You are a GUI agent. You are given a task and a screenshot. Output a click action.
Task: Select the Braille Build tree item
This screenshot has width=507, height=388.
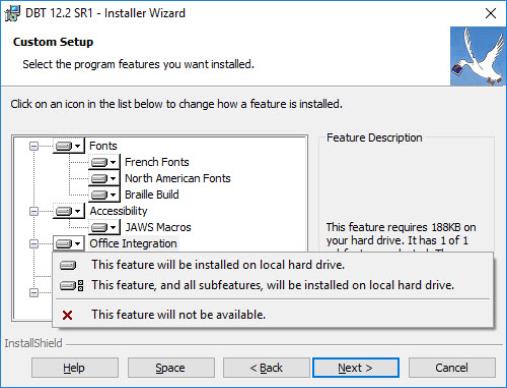pyautogui.click(x=152, y=195)
